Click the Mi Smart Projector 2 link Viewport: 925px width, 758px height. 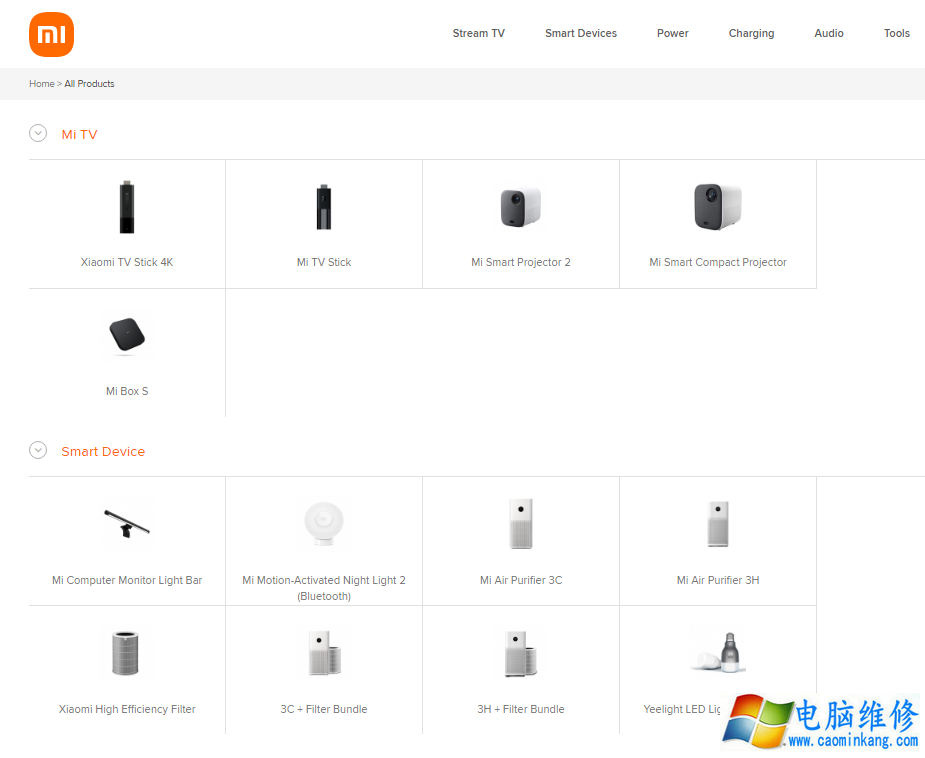(x=521, y=262)
